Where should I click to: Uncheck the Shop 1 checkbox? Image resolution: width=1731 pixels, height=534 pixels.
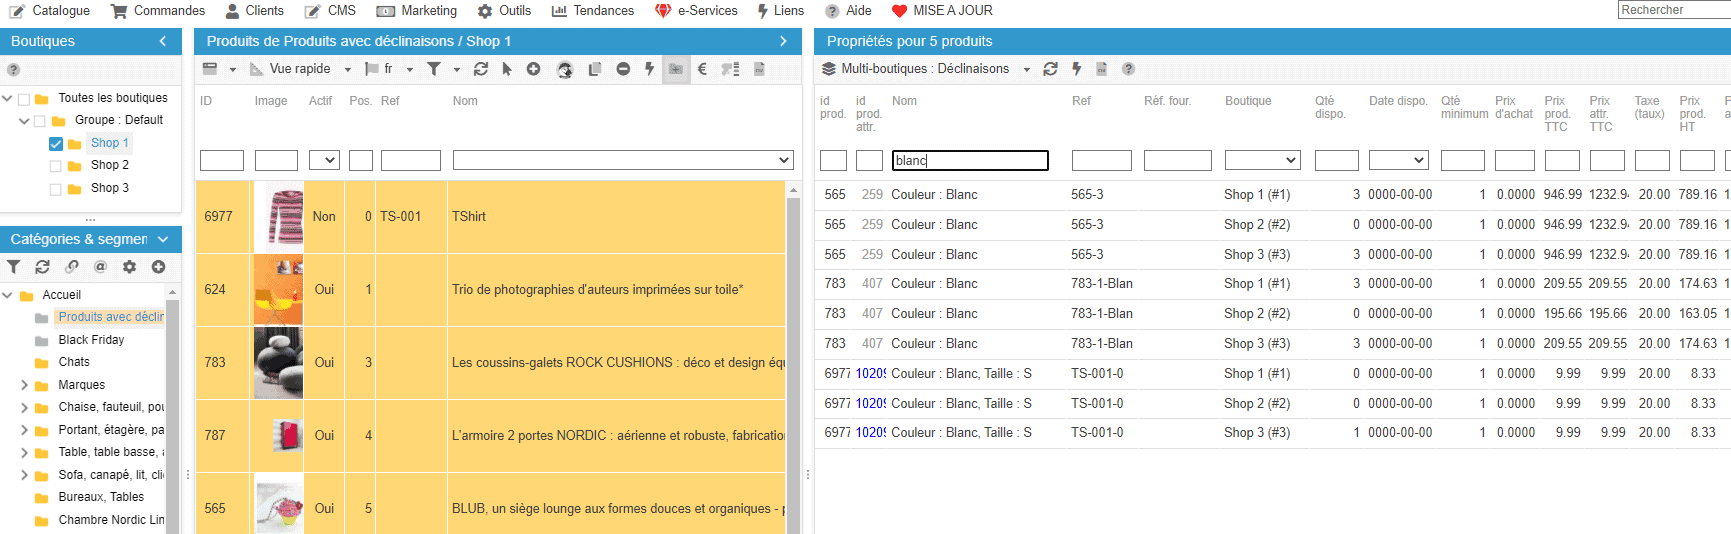(56, 144)
